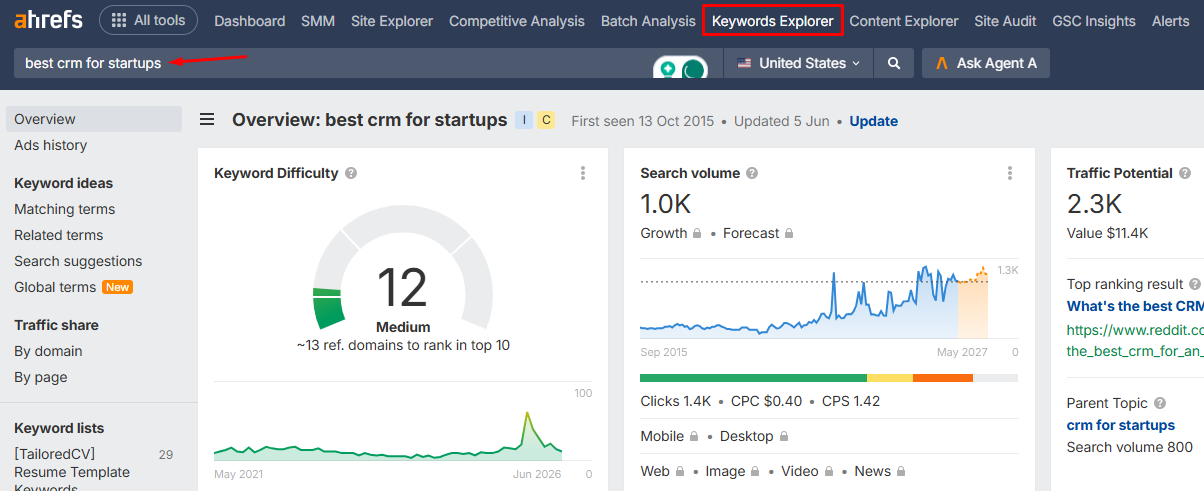The width and height of the screenshot is (1204, 491).
Task: Open Batch Analysis
Action: (648, 21)
